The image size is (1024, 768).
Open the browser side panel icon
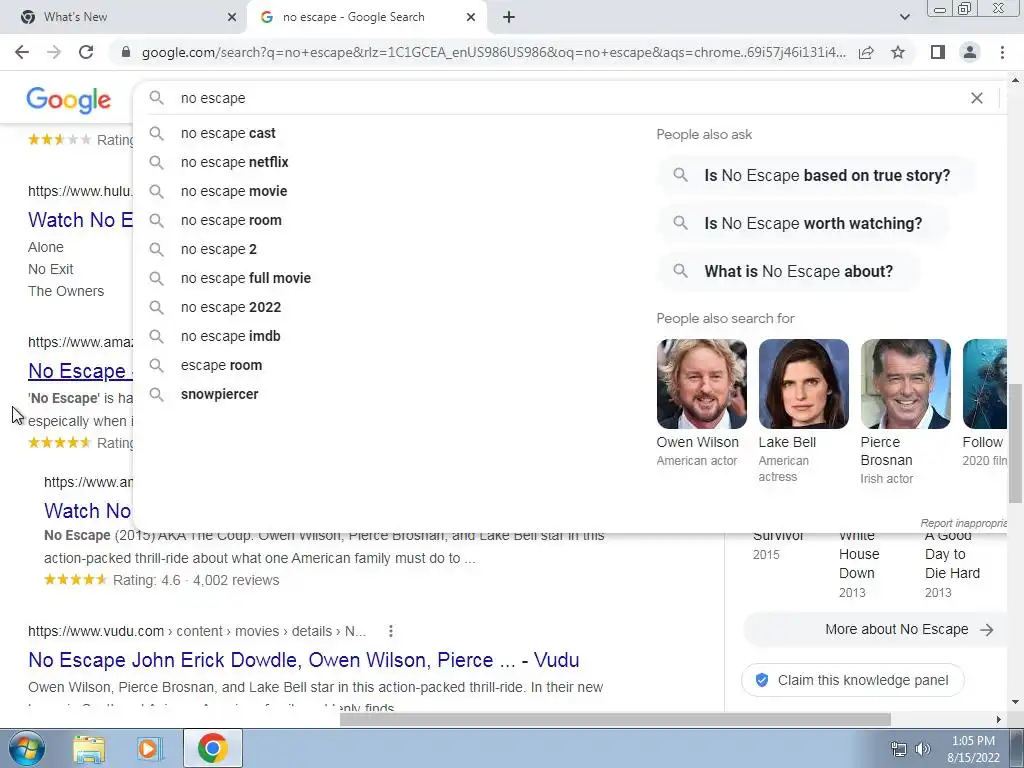(938, 52)
